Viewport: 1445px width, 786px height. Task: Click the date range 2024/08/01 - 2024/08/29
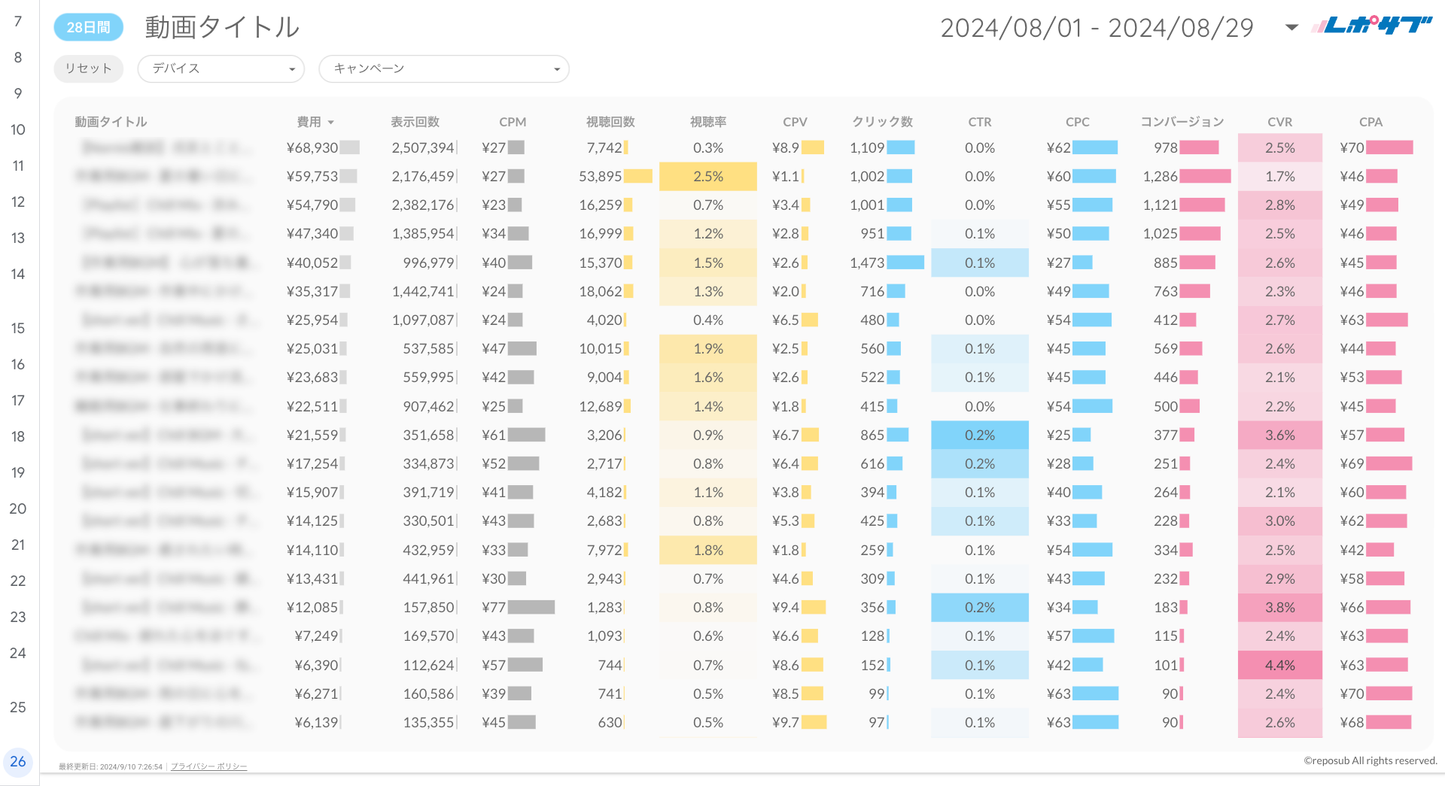point(1097,28)
